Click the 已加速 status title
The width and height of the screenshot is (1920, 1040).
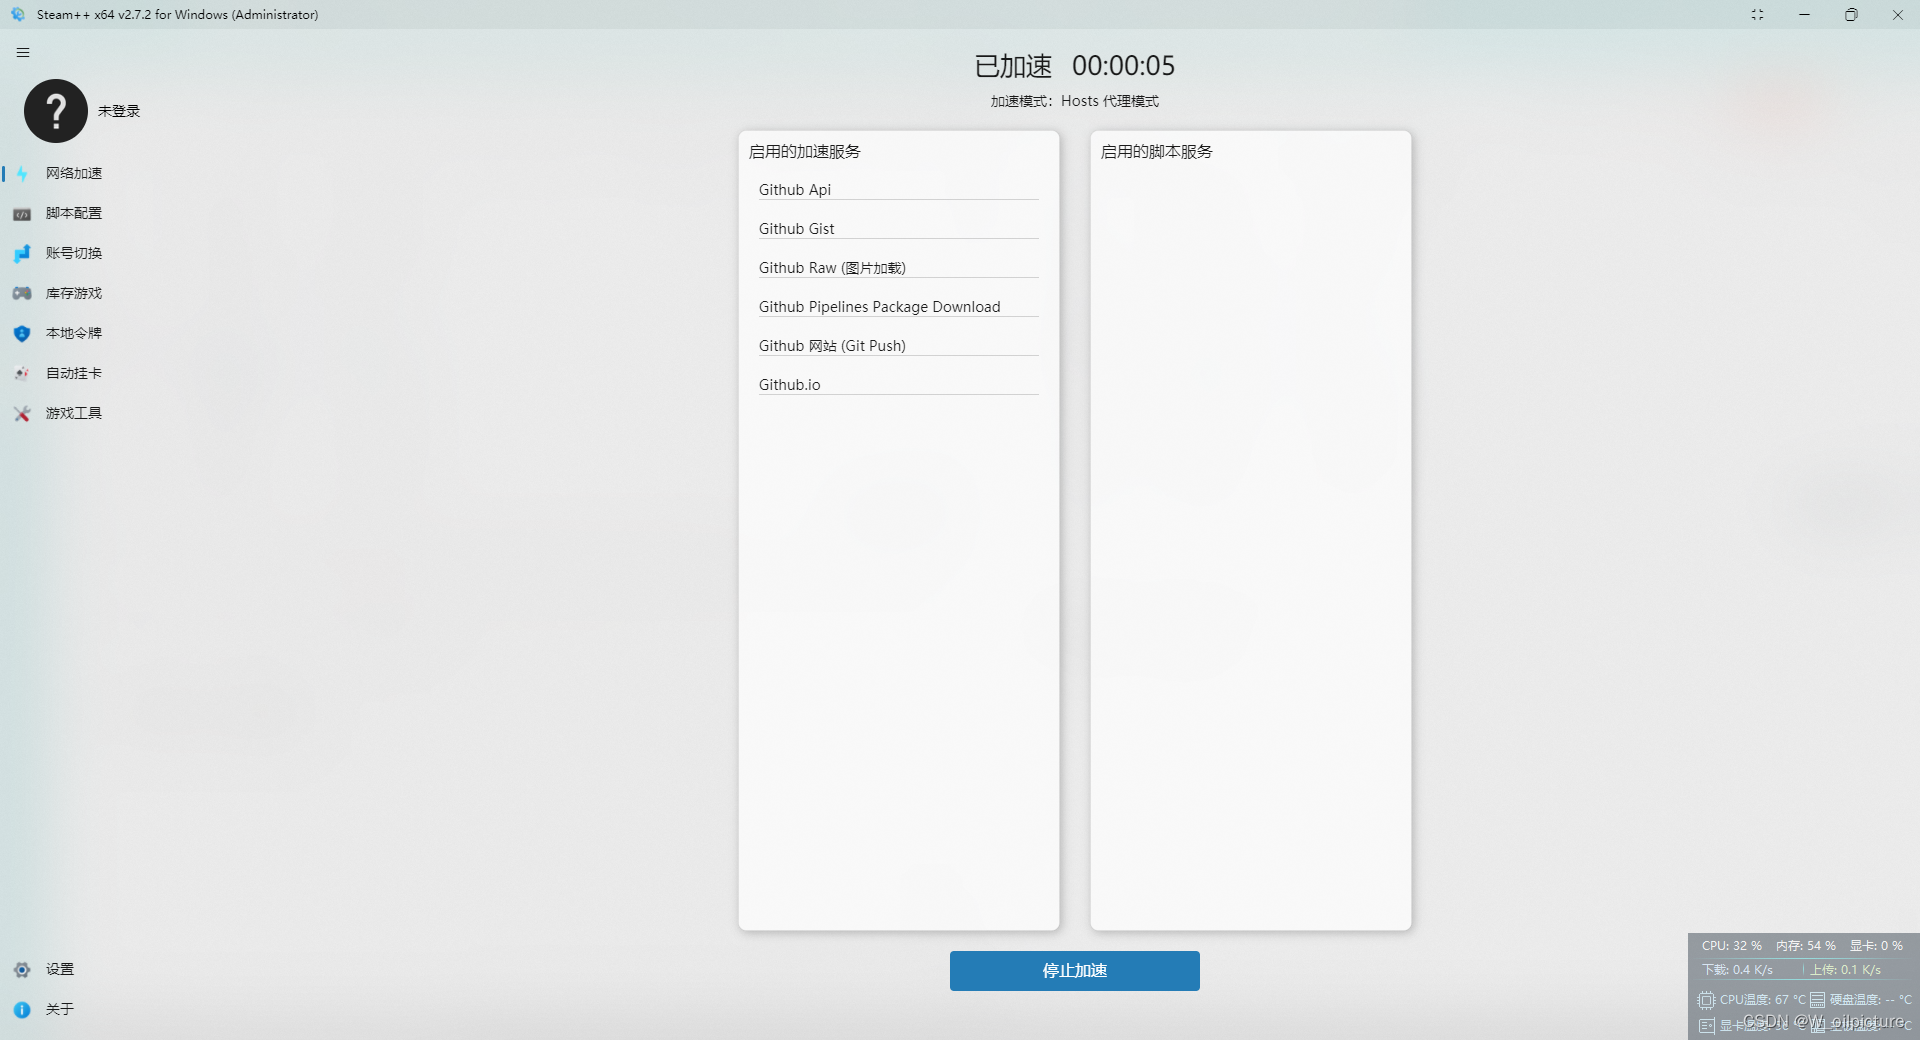pos(1013,66)
